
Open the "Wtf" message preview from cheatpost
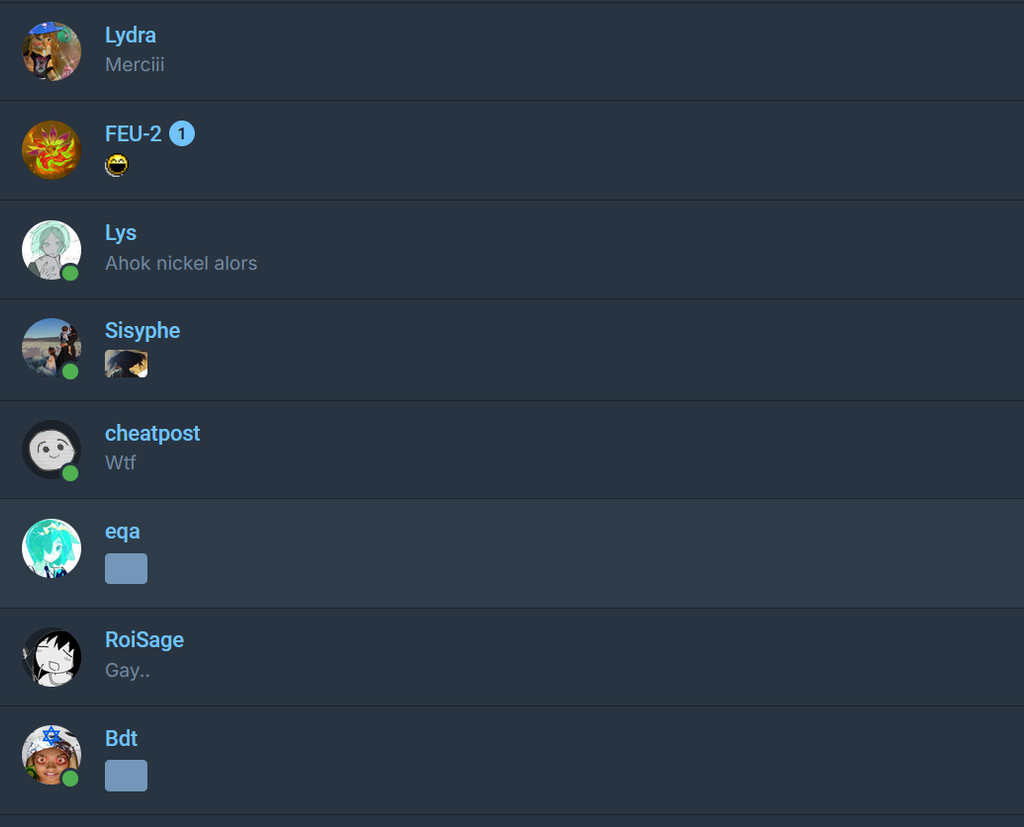point(120,463)
